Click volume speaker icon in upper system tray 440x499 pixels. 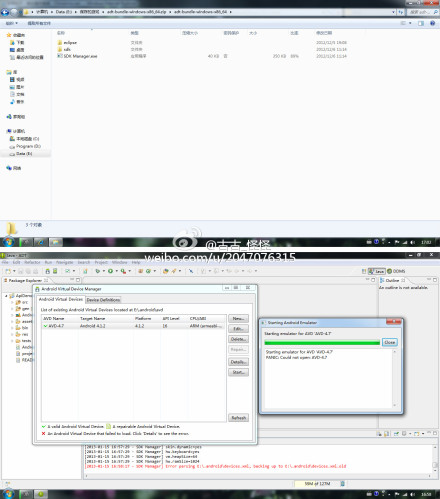pyautogui.click(x=412, y=242)
